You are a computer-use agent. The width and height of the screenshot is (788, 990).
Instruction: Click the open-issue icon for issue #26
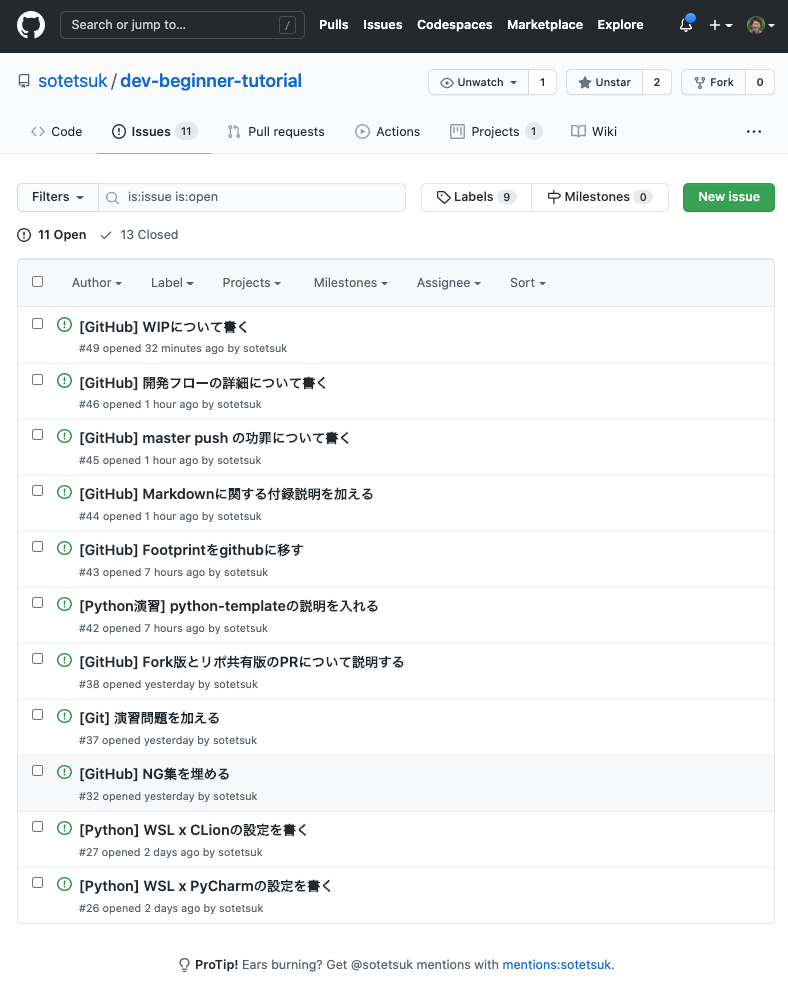(x=64, y=884)
